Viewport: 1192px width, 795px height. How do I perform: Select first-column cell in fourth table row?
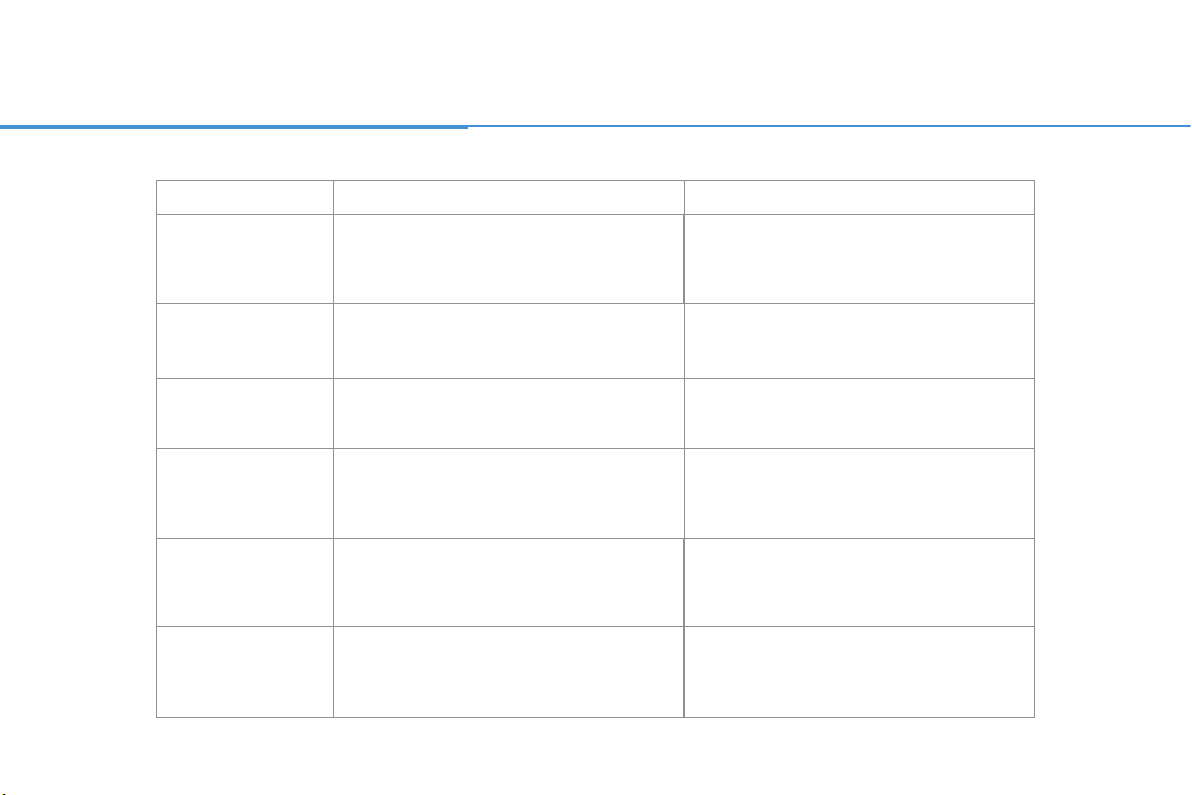(x=245, y=413)
